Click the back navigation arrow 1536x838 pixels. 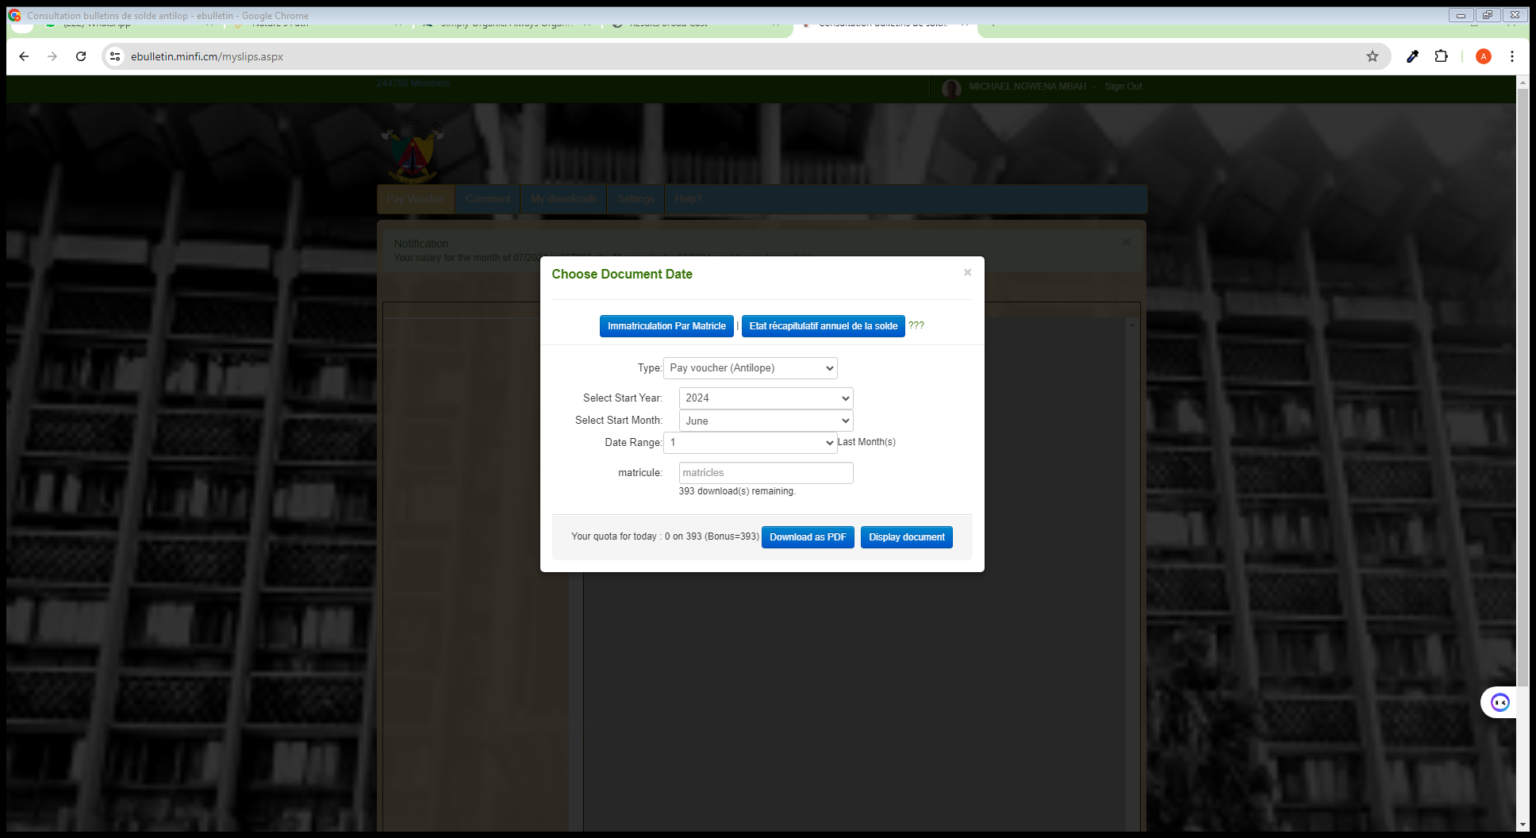[x=23, y=57]
